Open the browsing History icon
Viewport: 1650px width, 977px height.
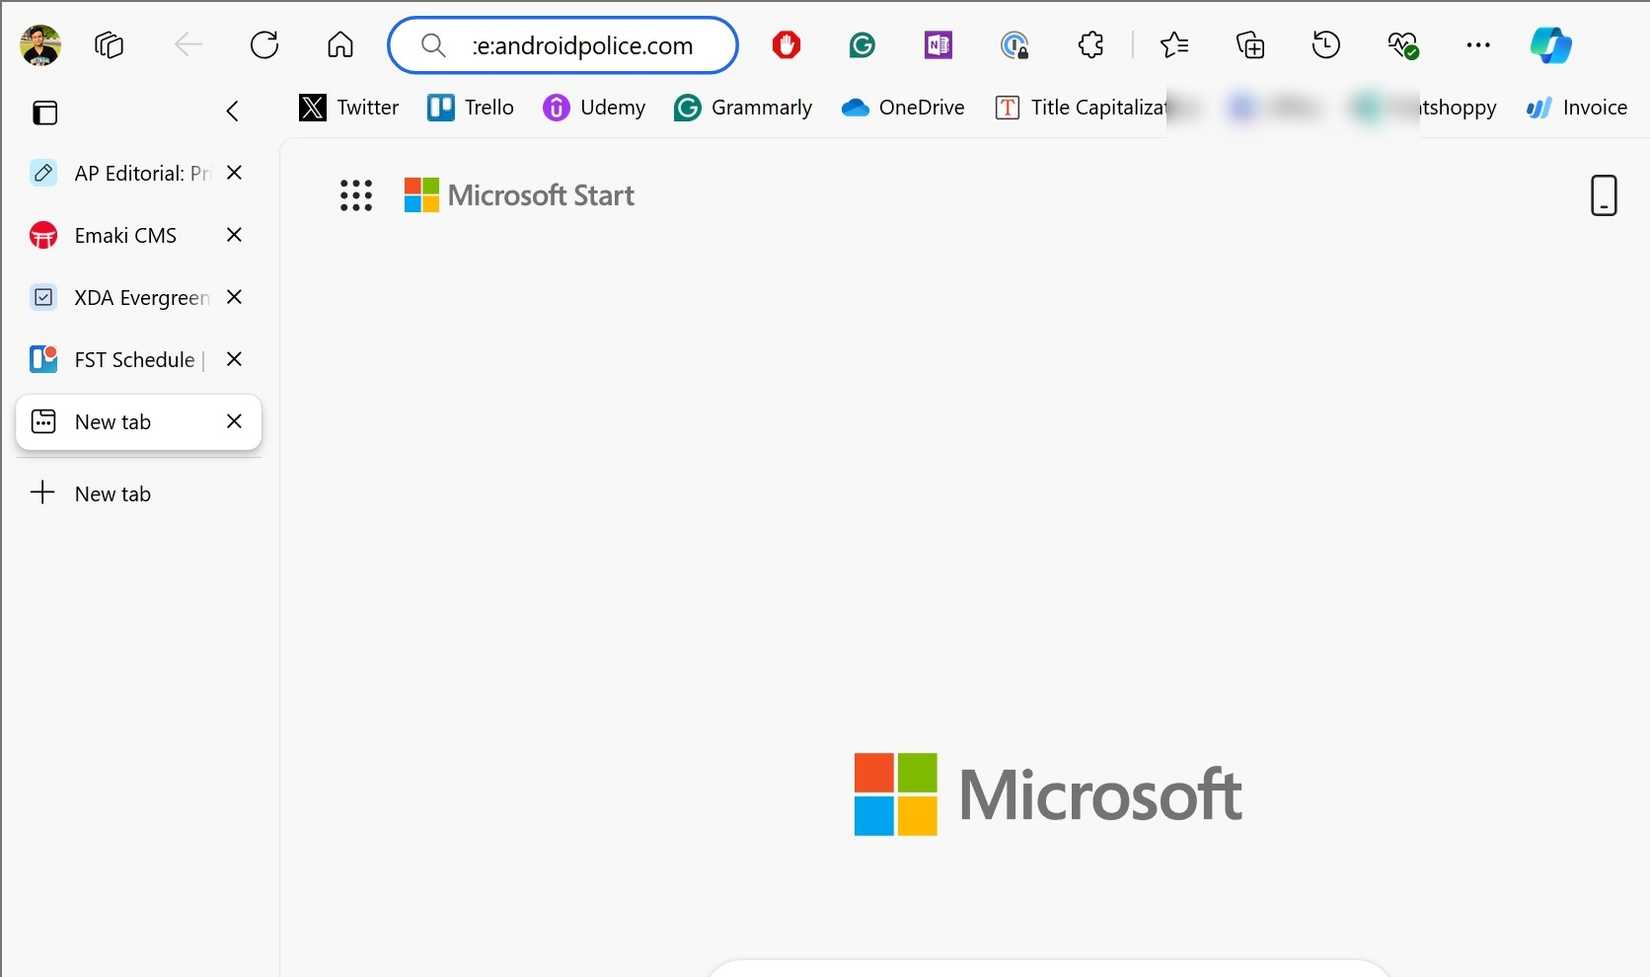point(1326,45)
